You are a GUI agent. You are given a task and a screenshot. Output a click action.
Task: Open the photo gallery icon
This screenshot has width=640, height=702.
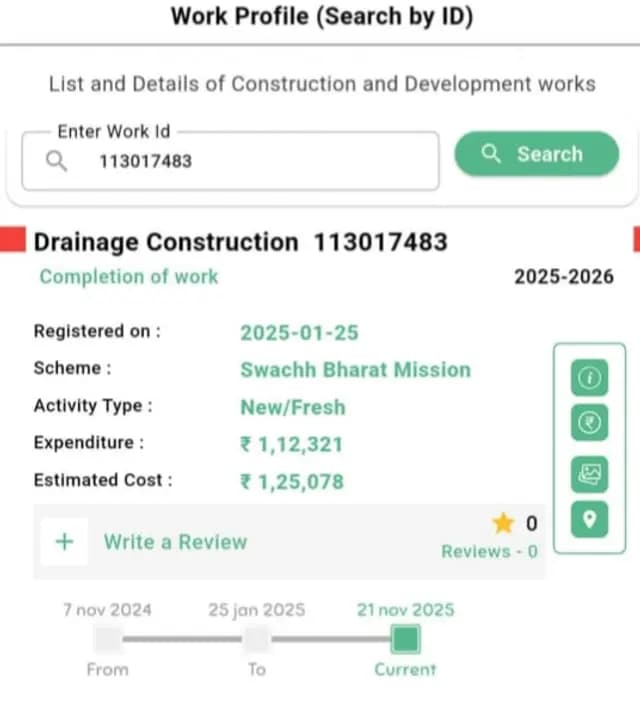point(589,472)
